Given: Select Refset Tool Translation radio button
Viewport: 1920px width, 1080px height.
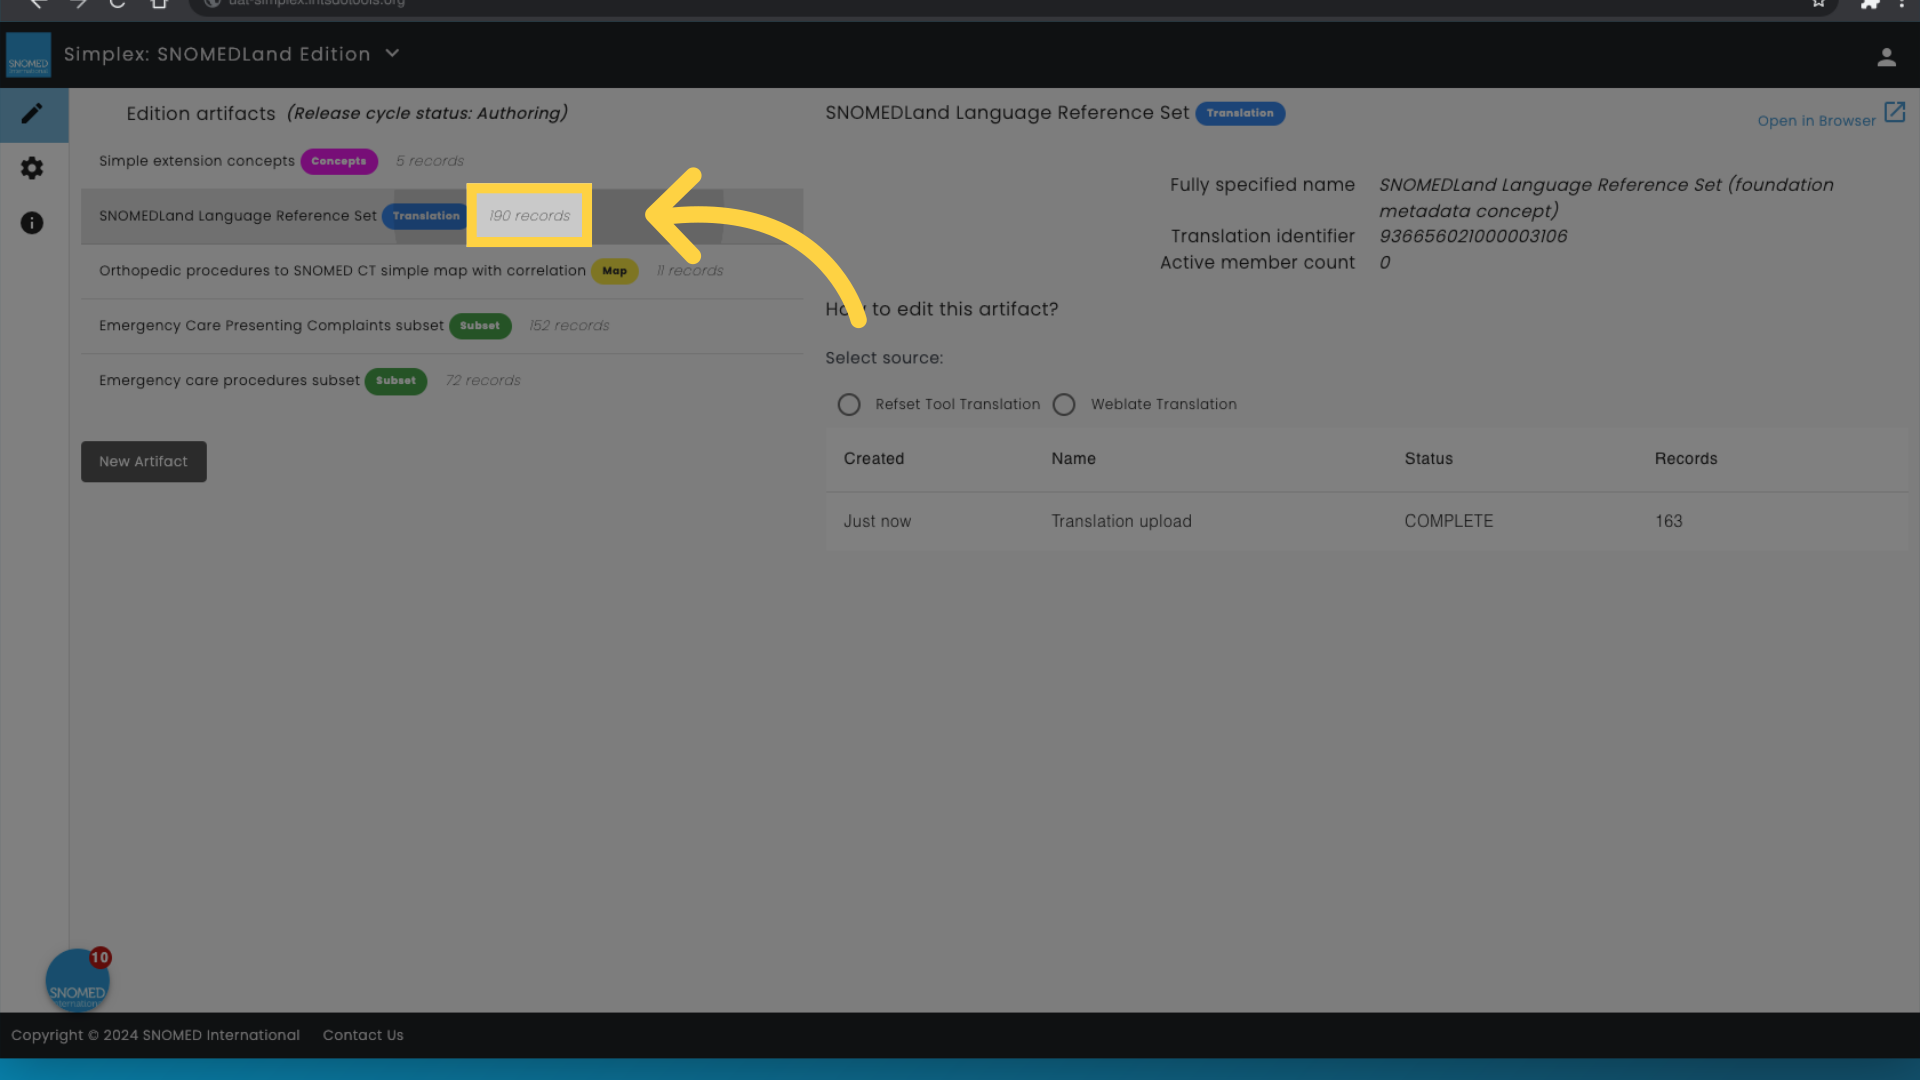Looking at the screenshot, I should [849, 405].
